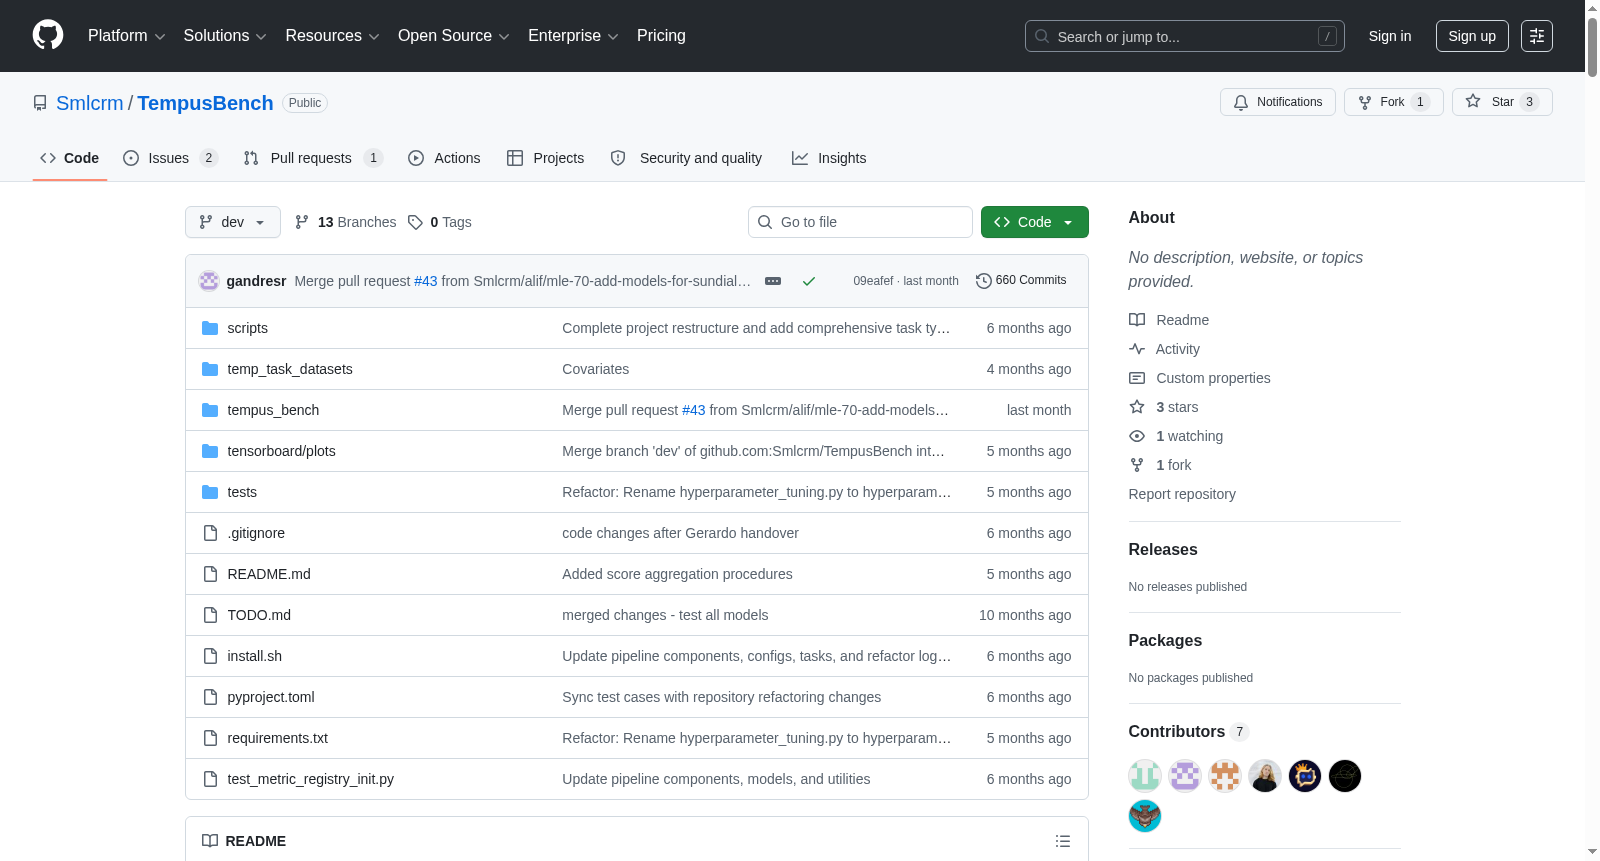The width and height of the screenshot is (1600, 861).
Task: Click the temp_task_datasets folder icon
Action: (210, 369)
